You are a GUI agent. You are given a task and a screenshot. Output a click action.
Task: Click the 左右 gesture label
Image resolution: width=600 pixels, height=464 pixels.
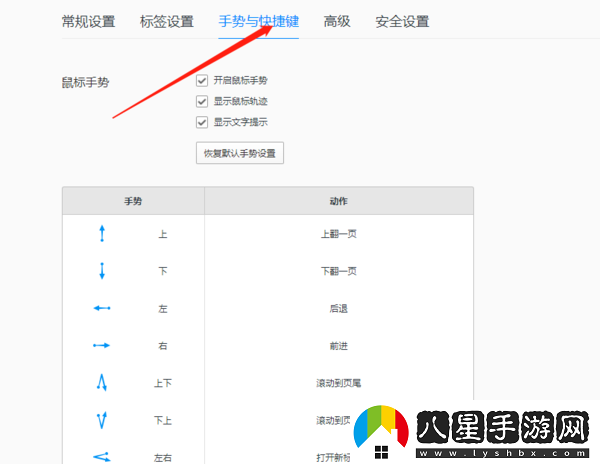[x=163, y=457]
